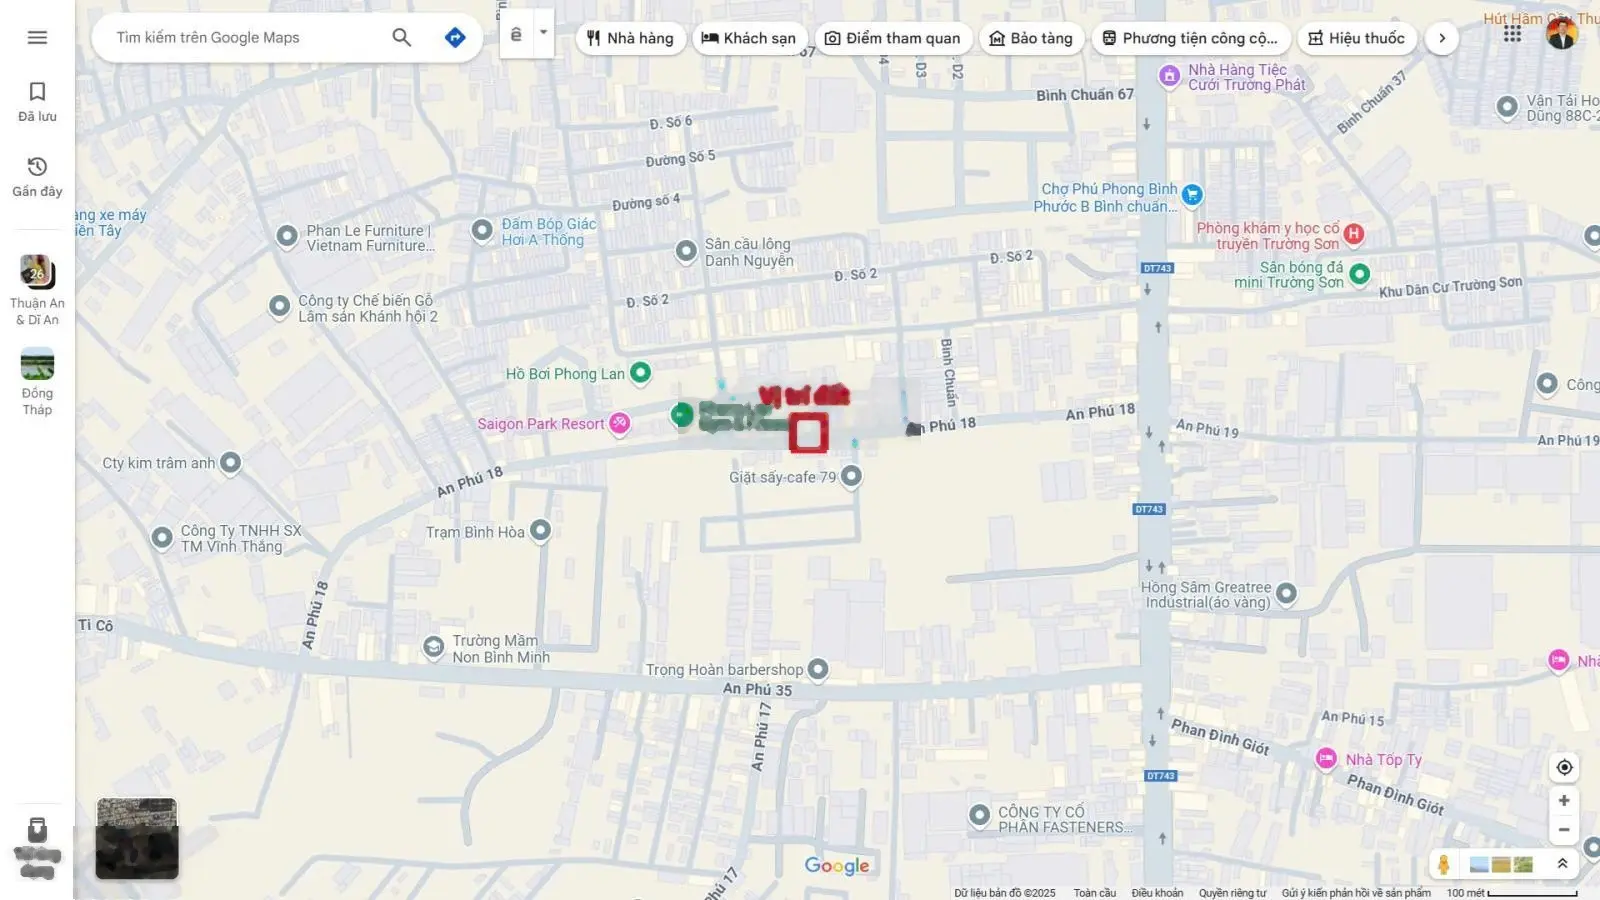Click the input method keyboard icon
Screen dimensions: 1600x900
pos(516,34)
